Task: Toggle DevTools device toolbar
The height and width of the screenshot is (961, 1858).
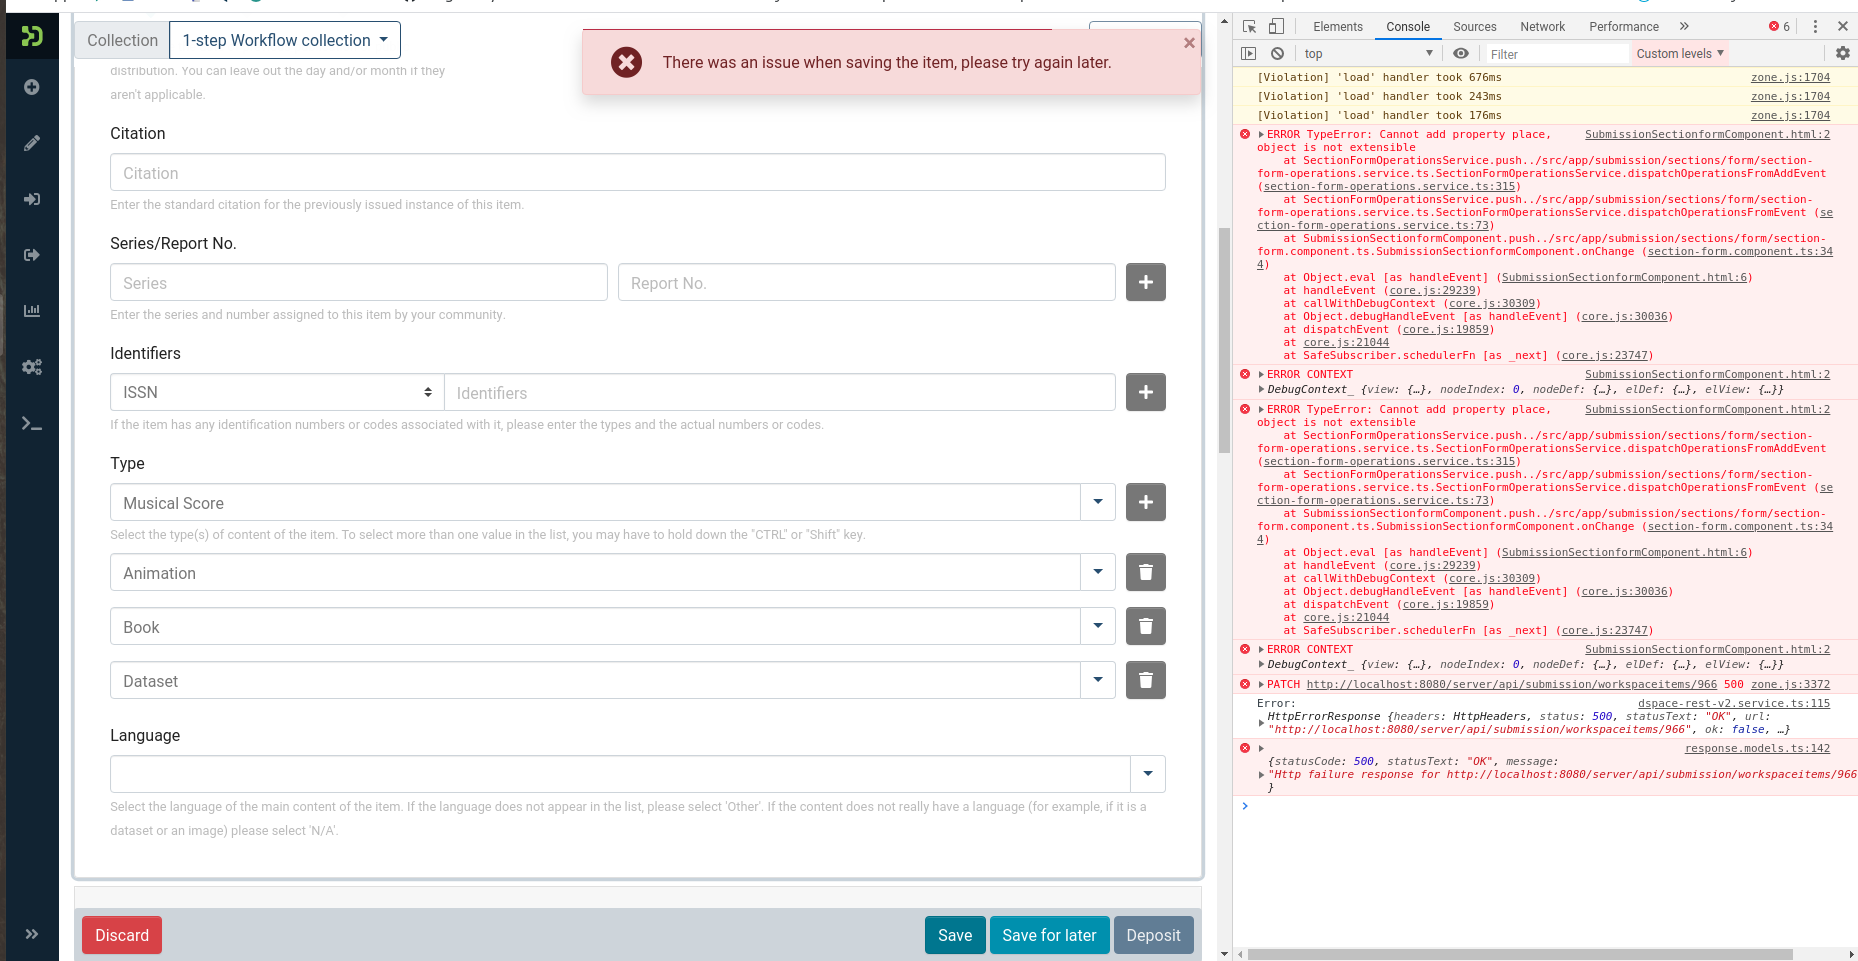Action: pyautogui.click(x=1276, y=27)
